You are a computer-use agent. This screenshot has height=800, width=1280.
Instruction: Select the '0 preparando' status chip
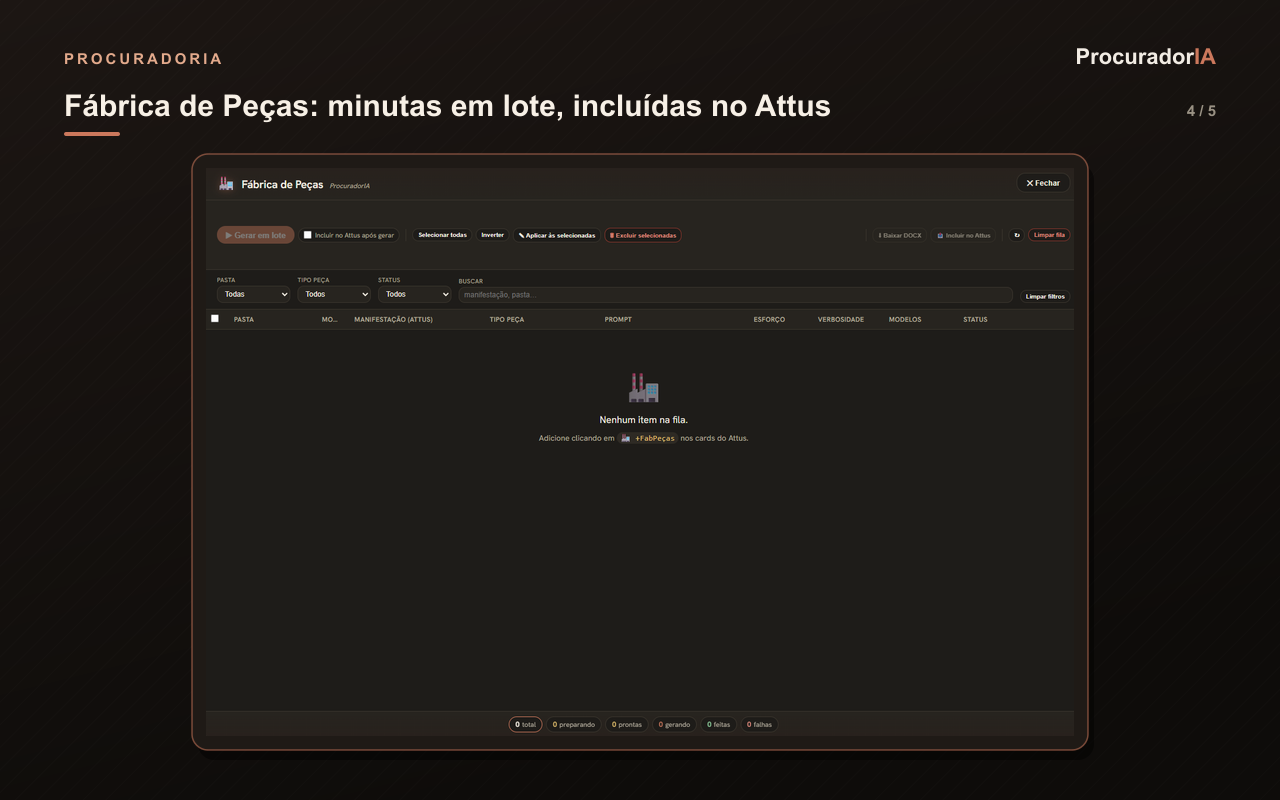tap(573, 724)
